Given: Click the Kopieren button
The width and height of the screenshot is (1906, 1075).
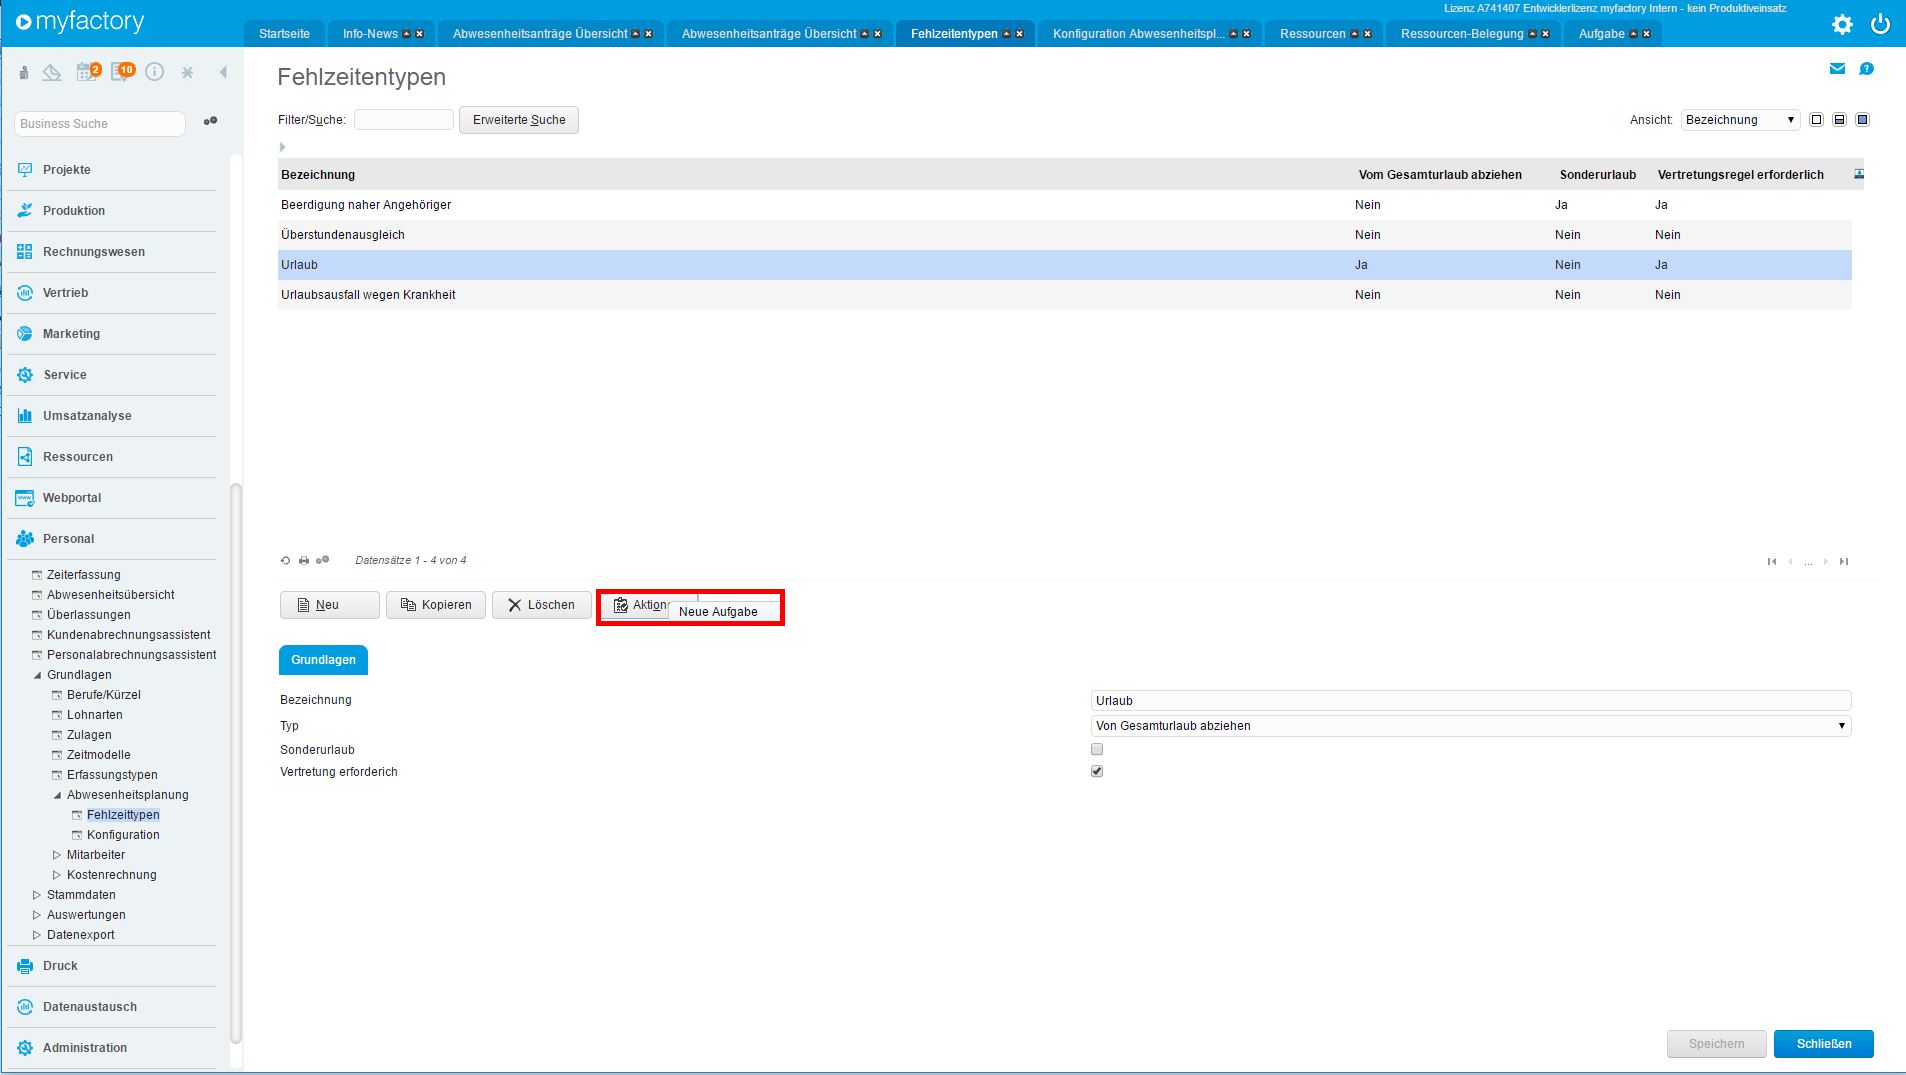Looking at the screenshot, I should [x=436, y=605].
